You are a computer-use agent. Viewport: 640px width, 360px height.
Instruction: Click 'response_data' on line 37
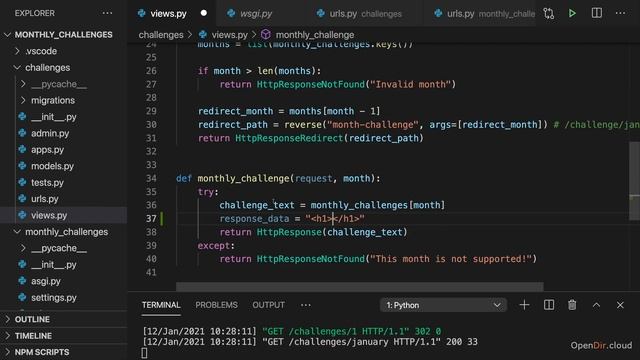coord(254,219)
